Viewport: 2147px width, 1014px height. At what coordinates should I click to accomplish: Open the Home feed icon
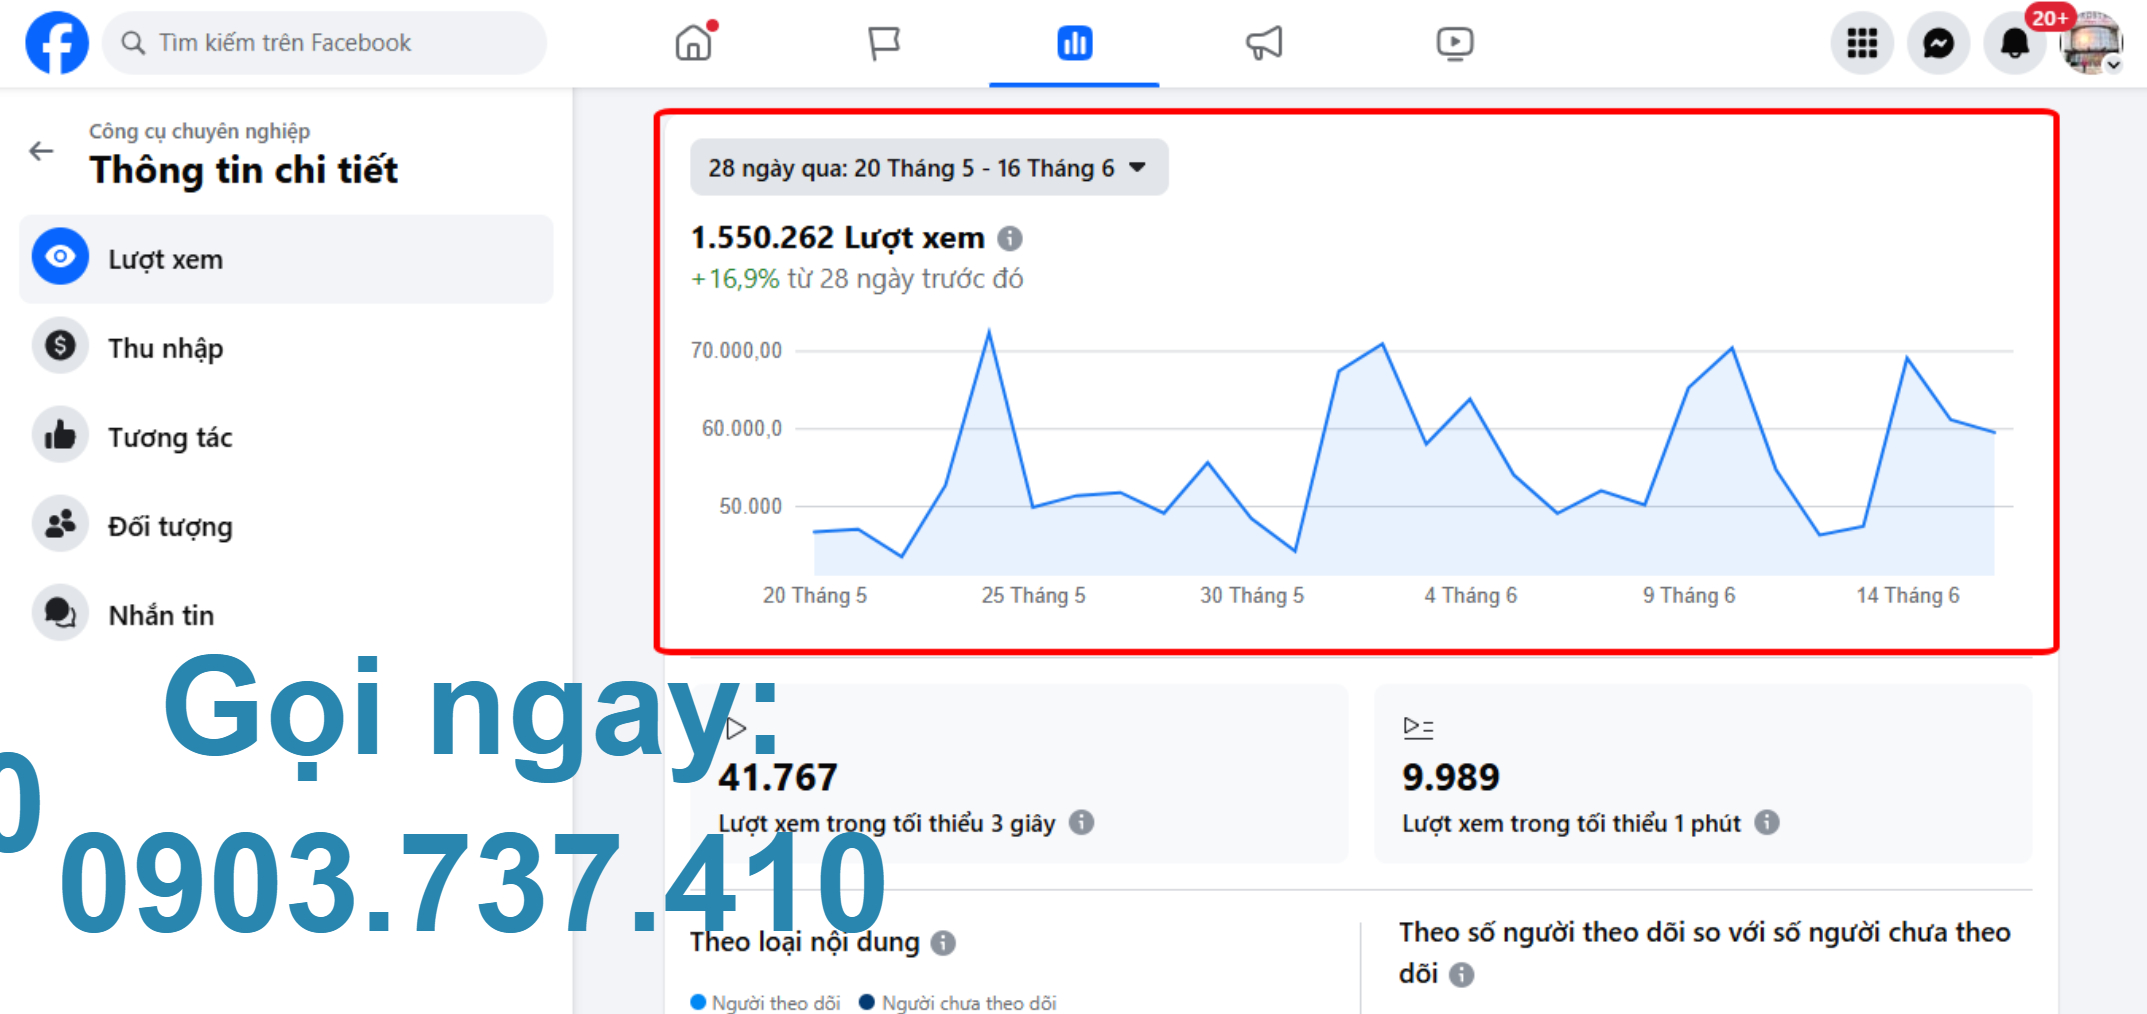pos(694,42)
